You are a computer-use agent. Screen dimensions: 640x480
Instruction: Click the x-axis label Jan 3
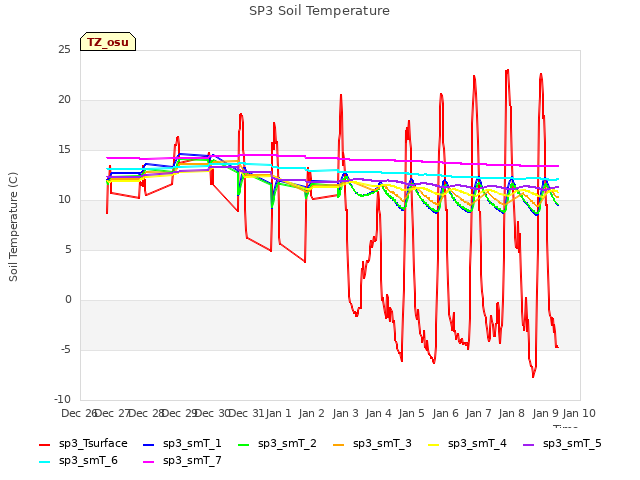[x=345, y=413]
